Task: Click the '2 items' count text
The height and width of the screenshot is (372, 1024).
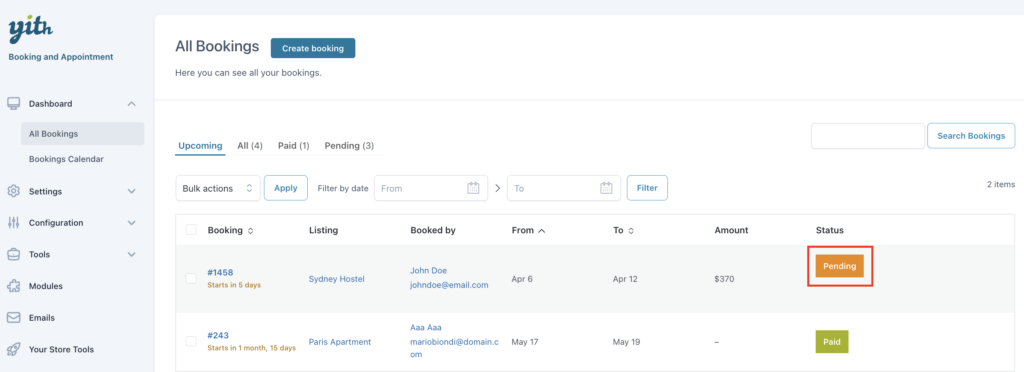Action: tap(1000, 185)
